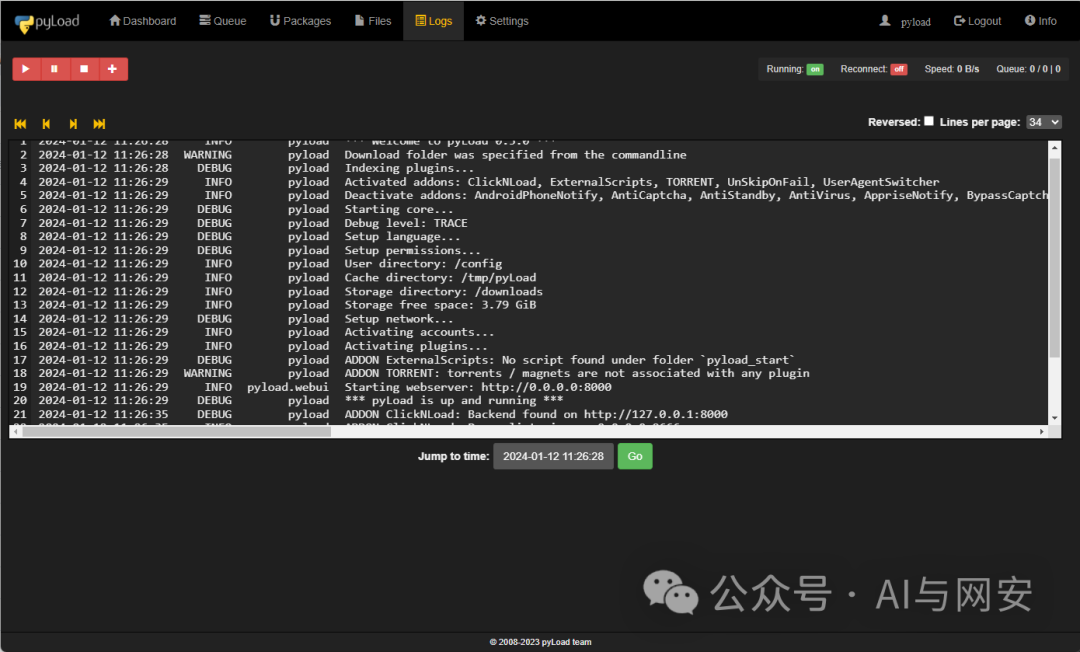Click log line 'Storage free space: 3.79 GiB'
The width and height of the screenshot is (1080, 652).
440,305
